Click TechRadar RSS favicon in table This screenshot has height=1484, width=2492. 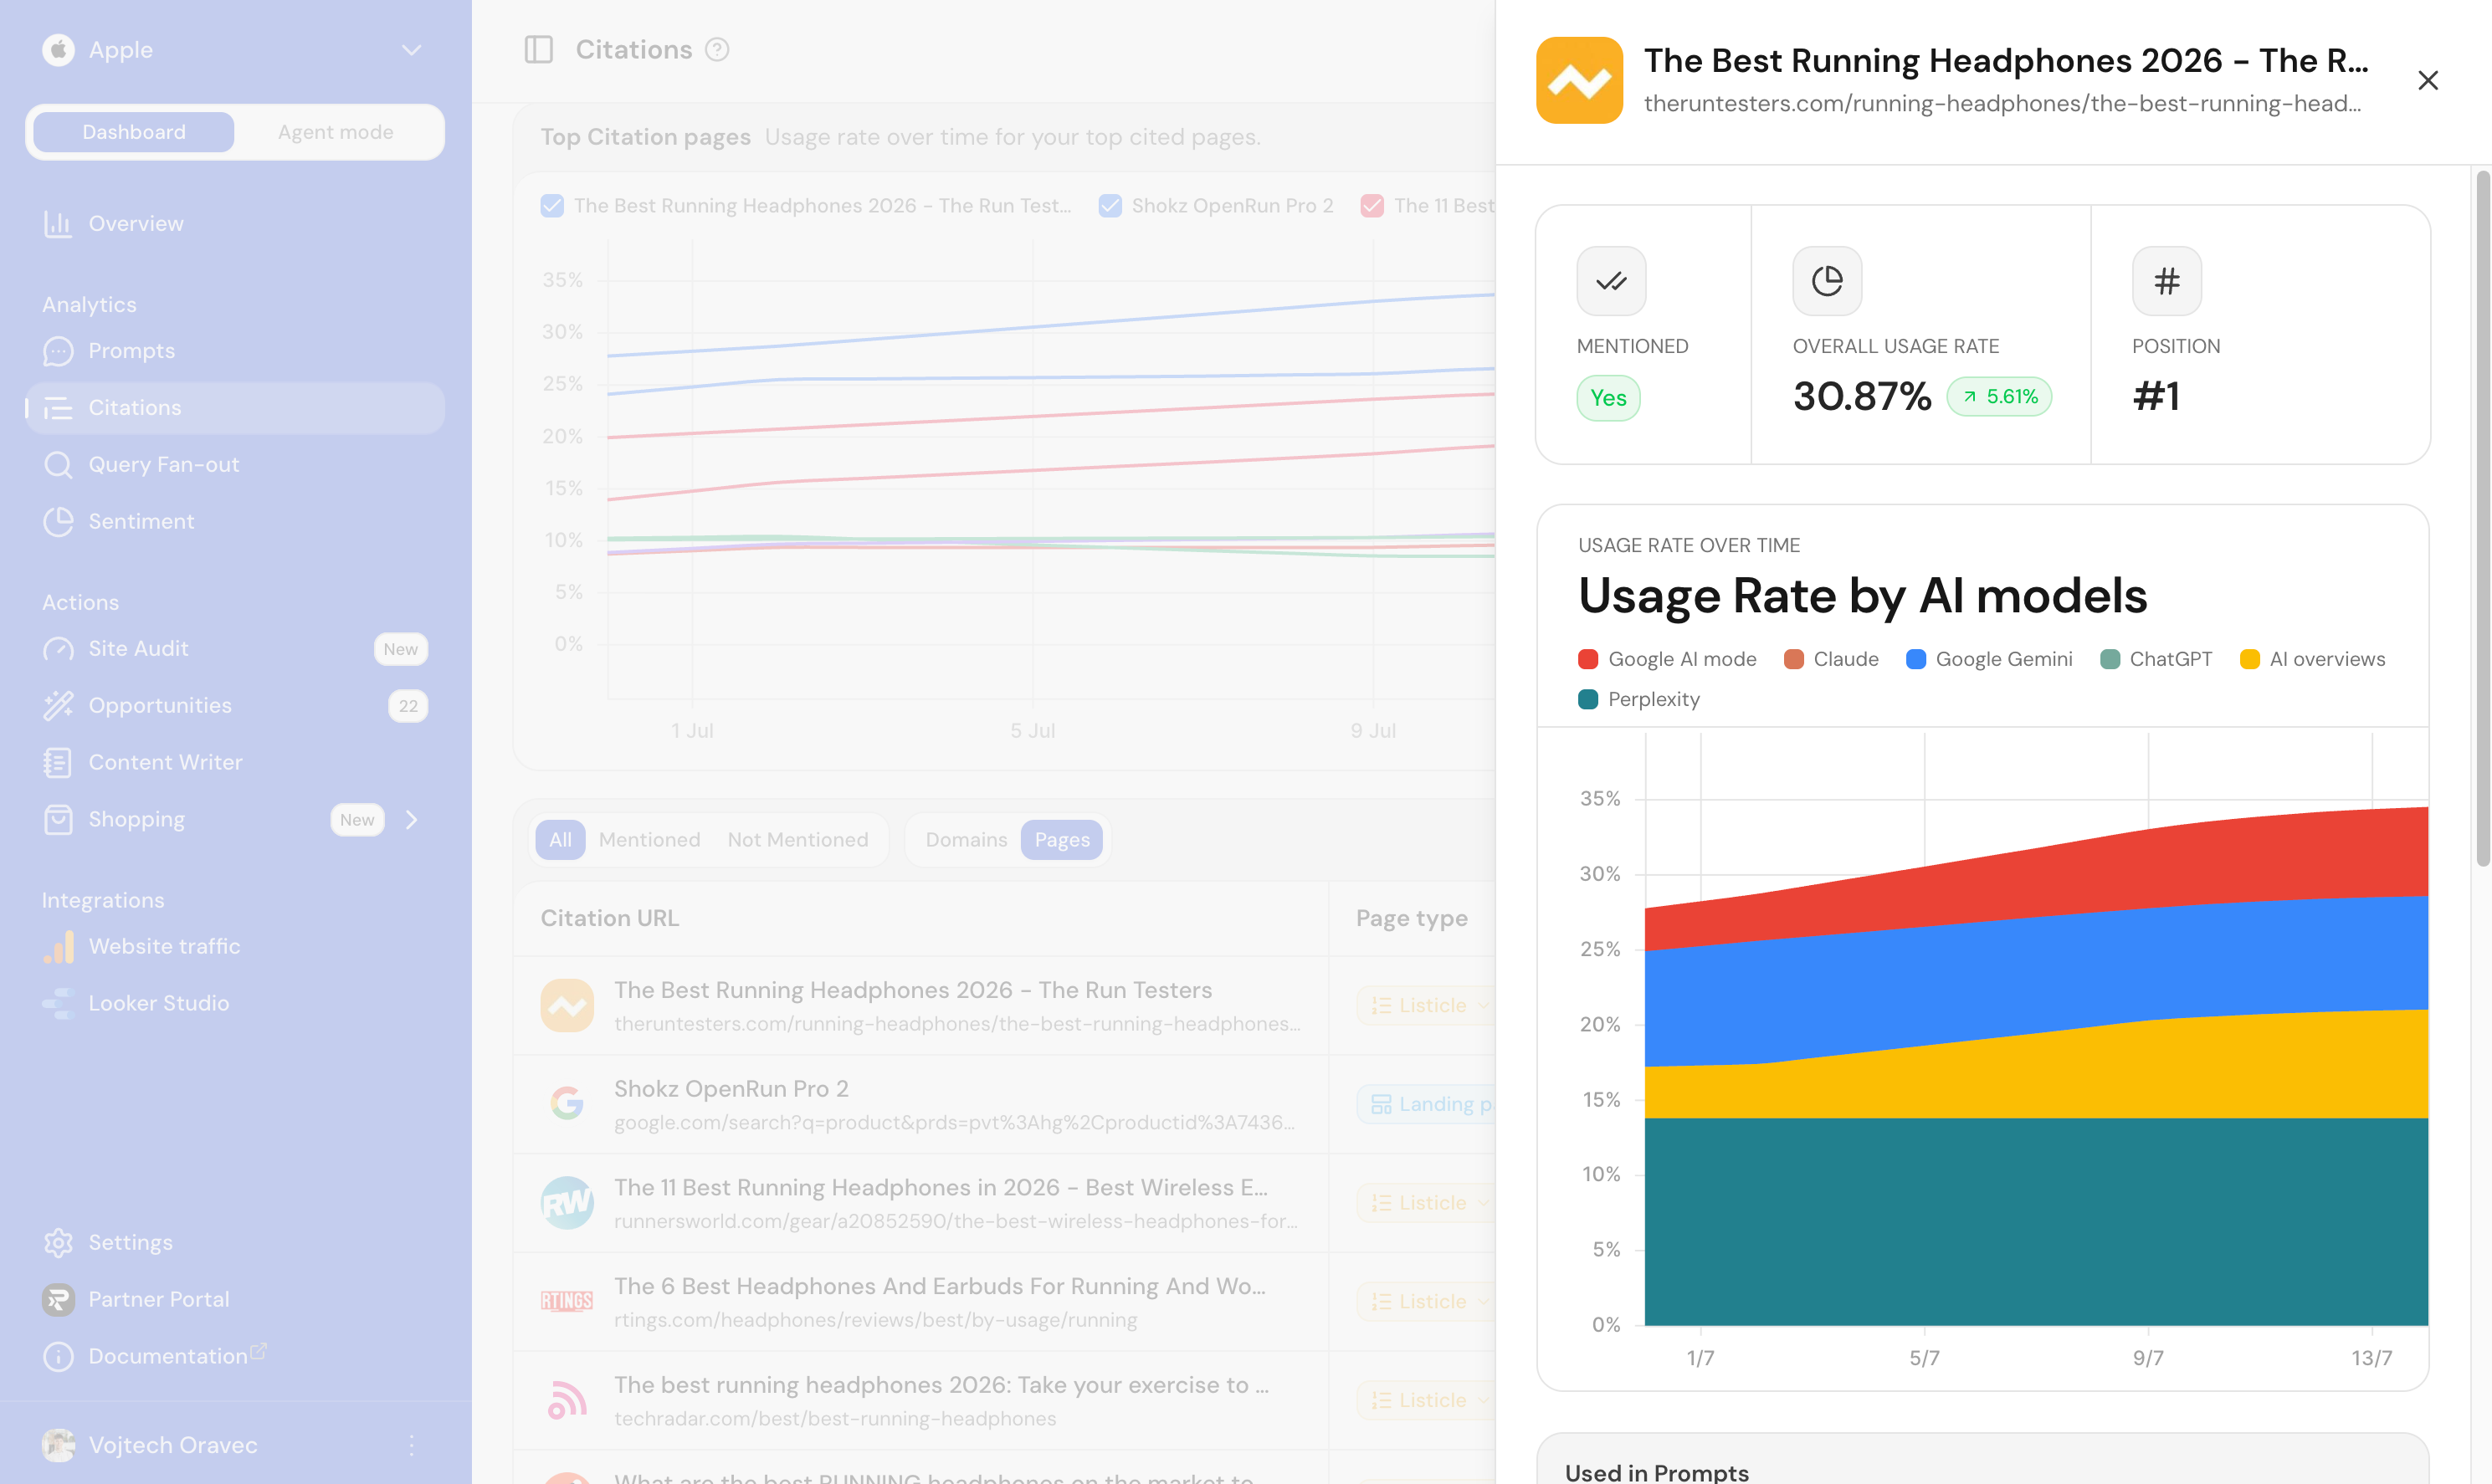[567, 1400]
